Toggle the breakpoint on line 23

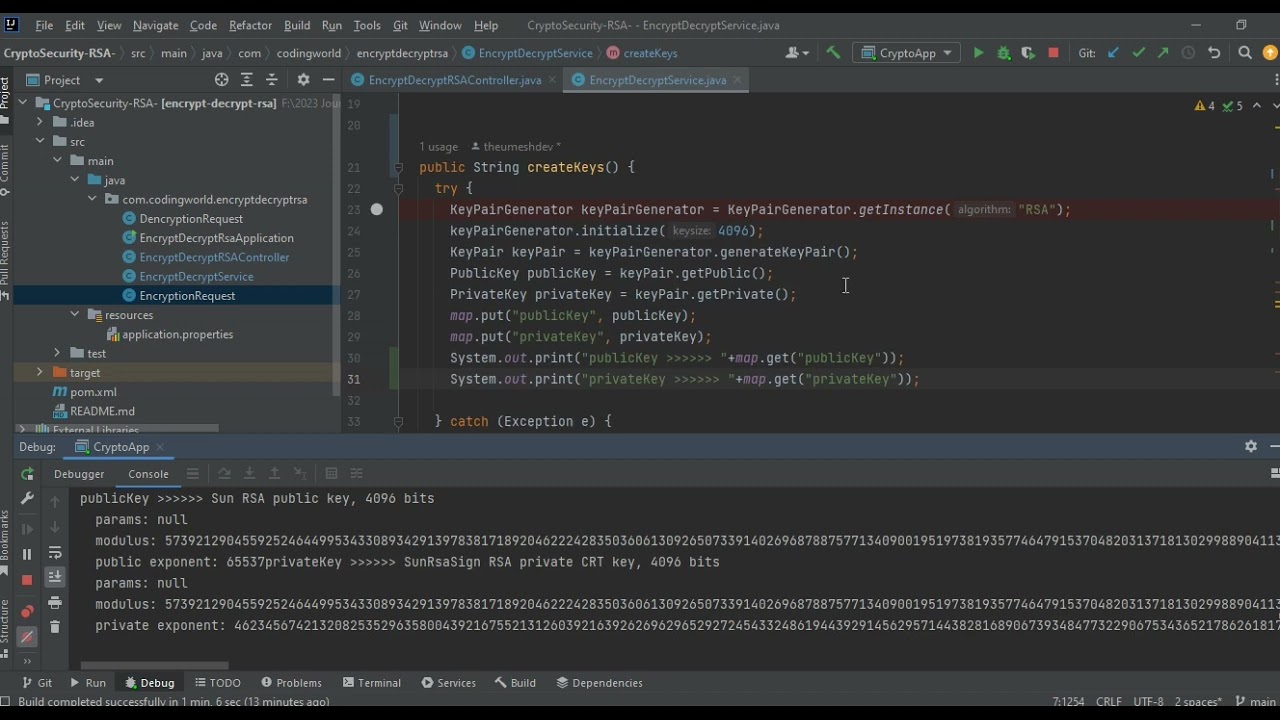[x=376, y=210]
